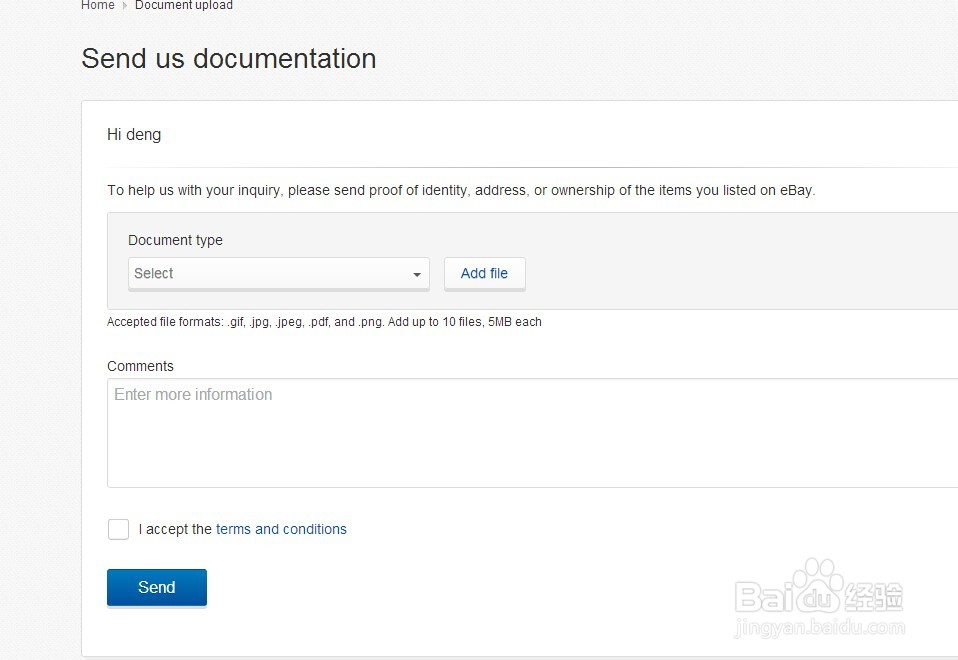Click the 'Document type' label
Viewport: 958px width, 660px height.
175,240
